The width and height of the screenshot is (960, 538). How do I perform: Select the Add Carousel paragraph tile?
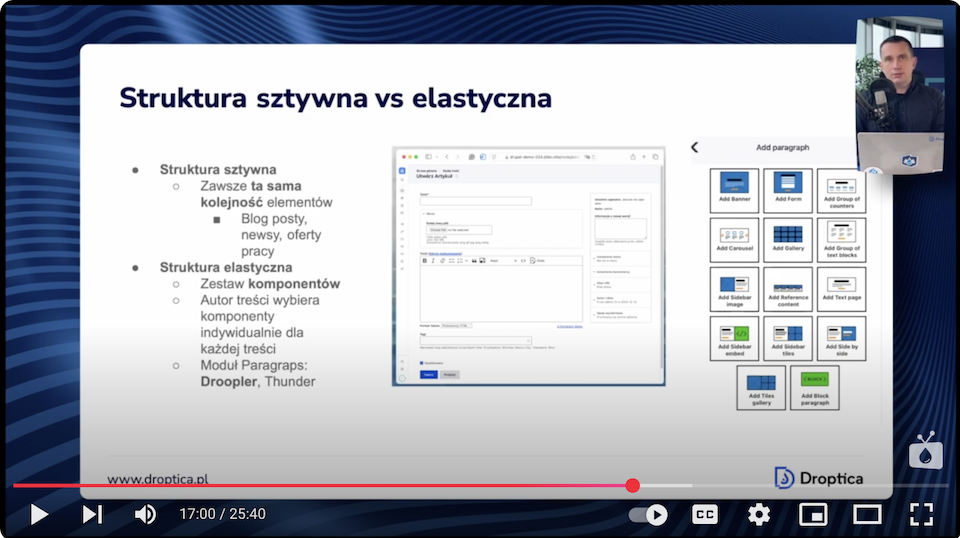tap(734, 239)
